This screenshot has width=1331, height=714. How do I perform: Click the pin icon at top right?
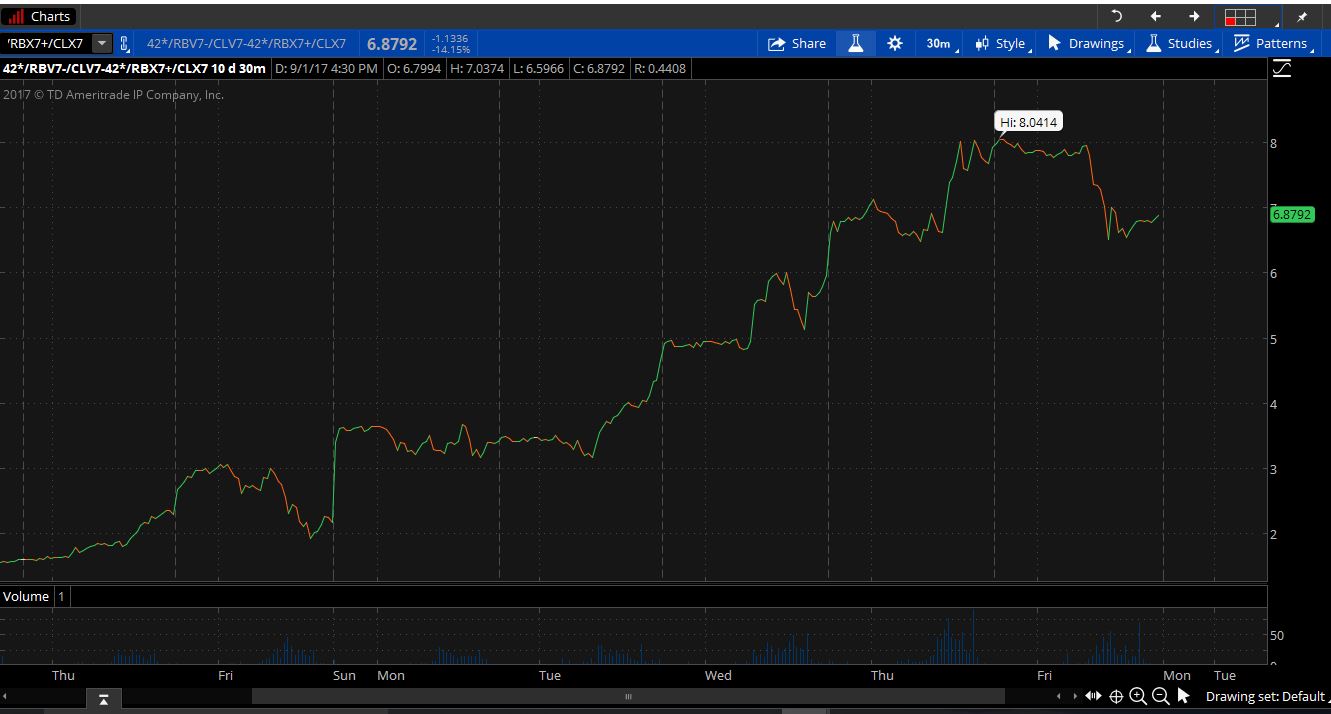(x=1302, y=17)
